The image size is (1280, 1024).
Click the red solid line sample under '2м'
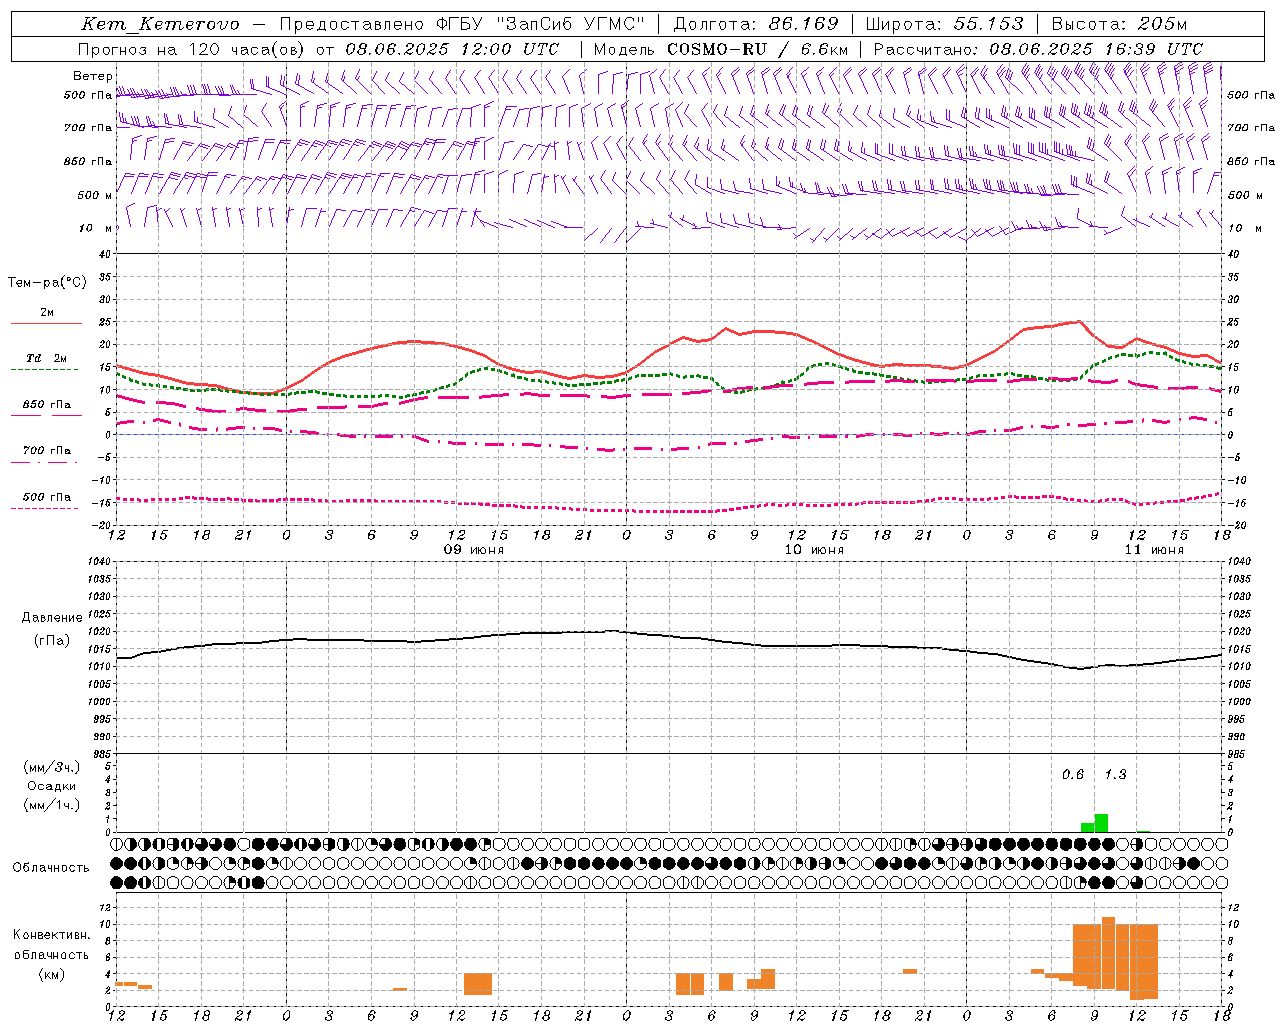[46, 324]
